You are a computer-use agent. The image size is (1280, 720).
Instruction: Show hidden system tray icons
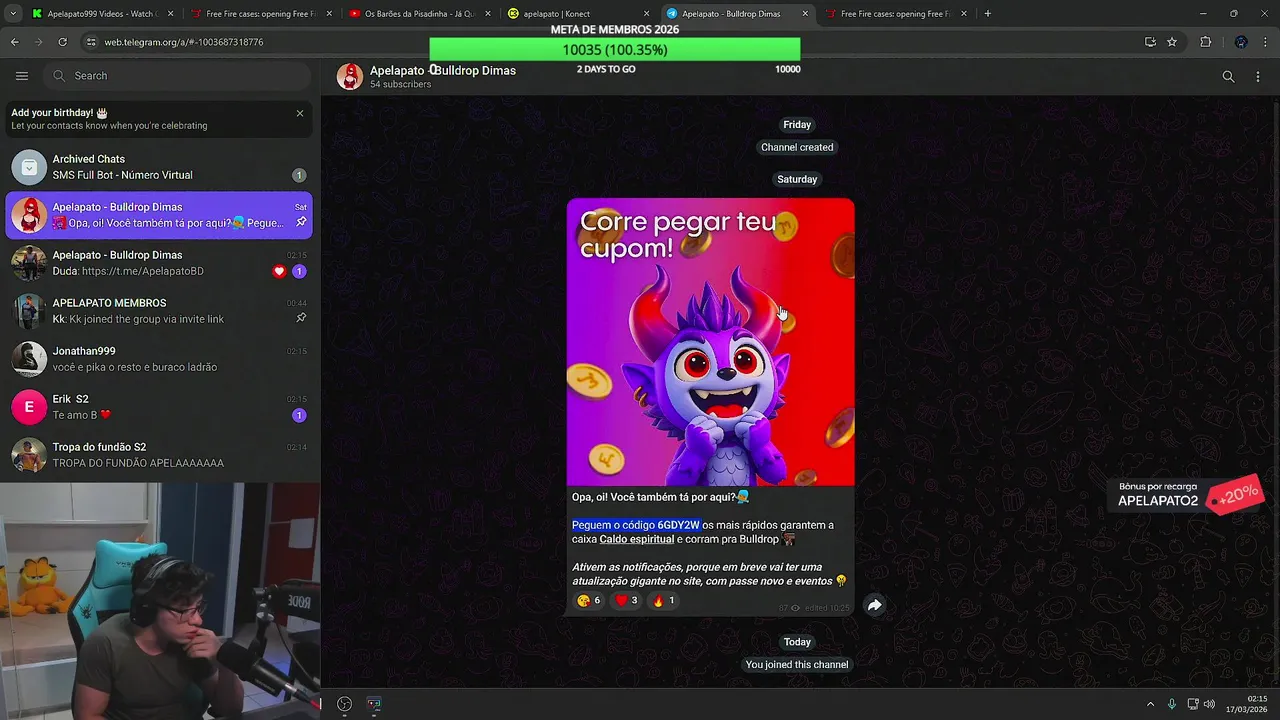(x=1150, y=704)
